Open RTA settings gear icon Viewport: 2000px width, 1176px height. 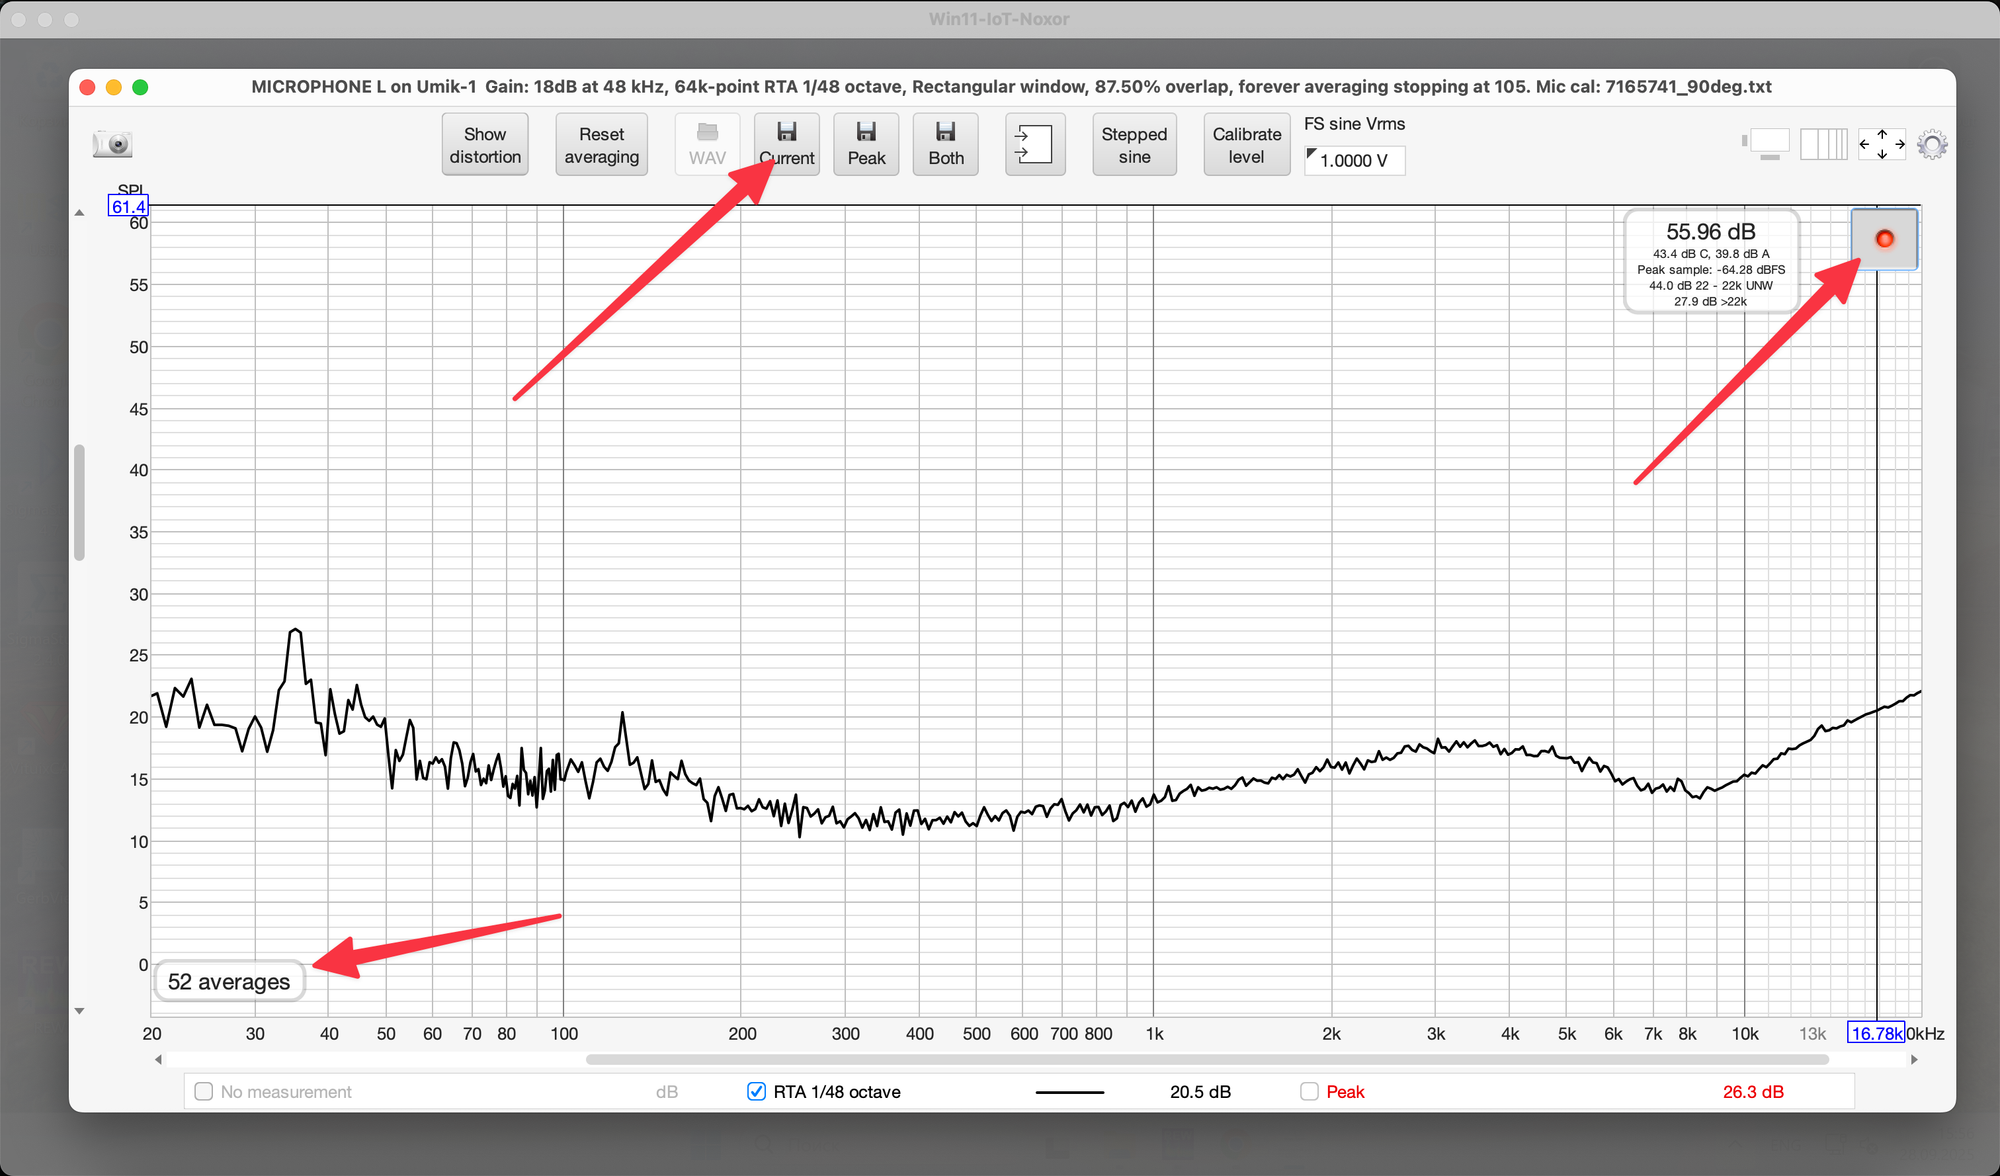(1932, 145)
